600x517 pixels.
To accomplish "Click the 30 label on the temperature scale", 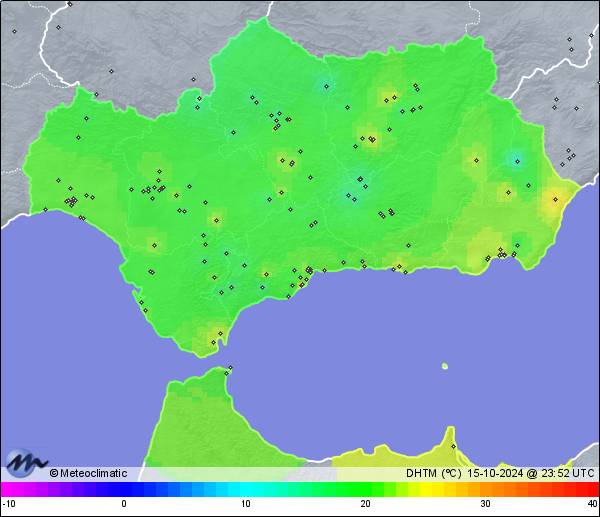I will [485, 504].
